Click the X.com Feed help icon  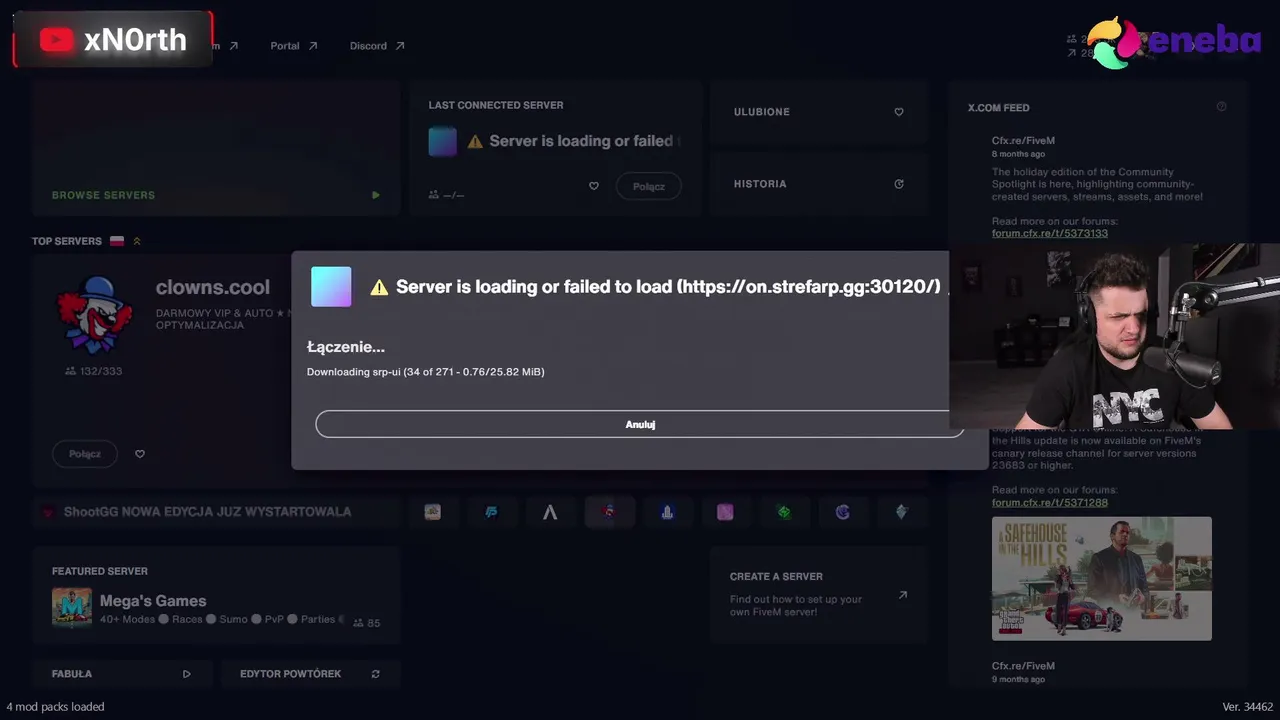[x=1221, y=107]
